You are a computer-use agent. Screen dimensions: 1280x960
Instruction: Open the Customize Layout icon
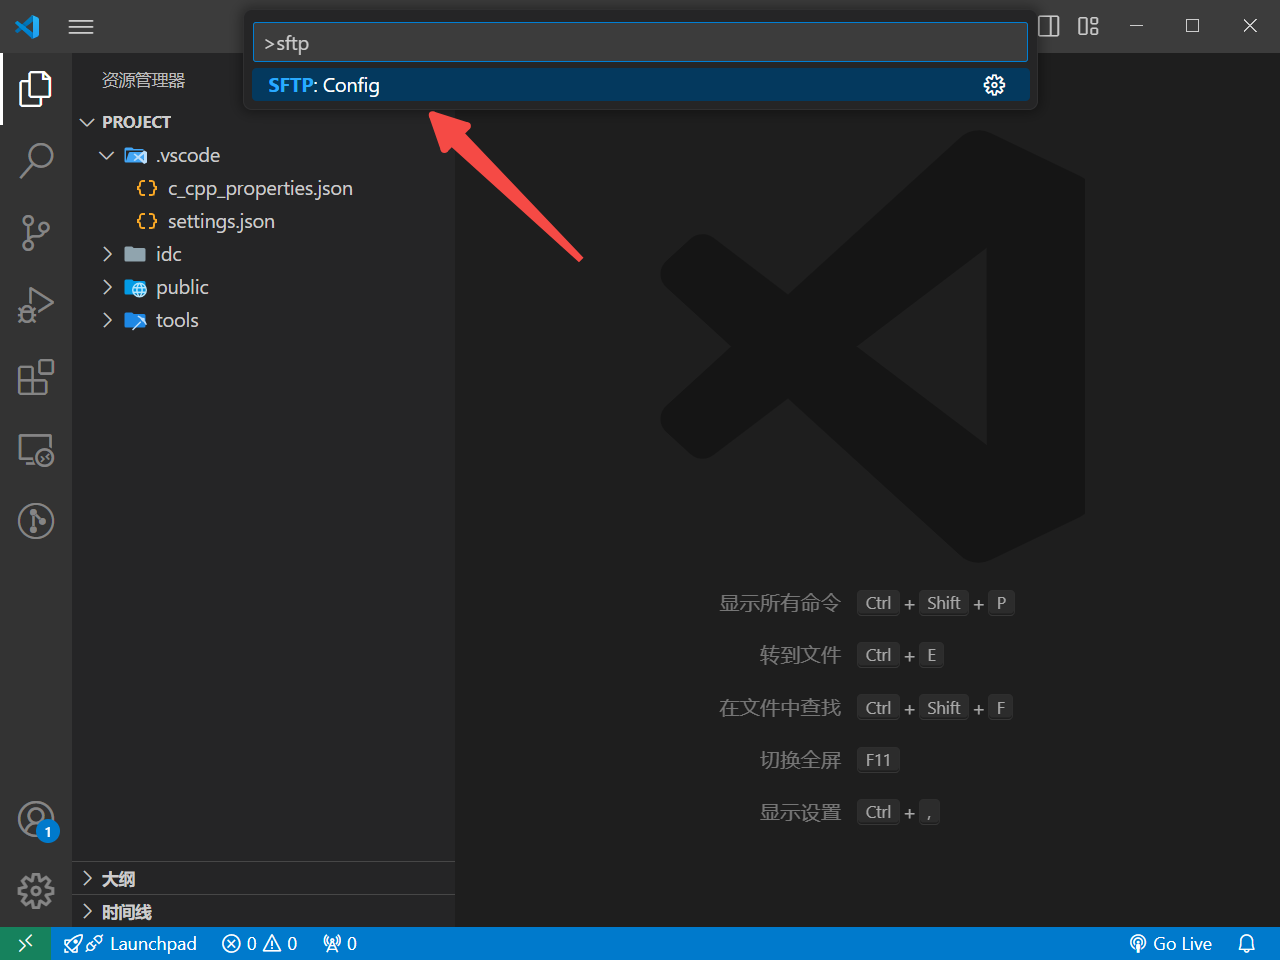tap(1088, 26)
